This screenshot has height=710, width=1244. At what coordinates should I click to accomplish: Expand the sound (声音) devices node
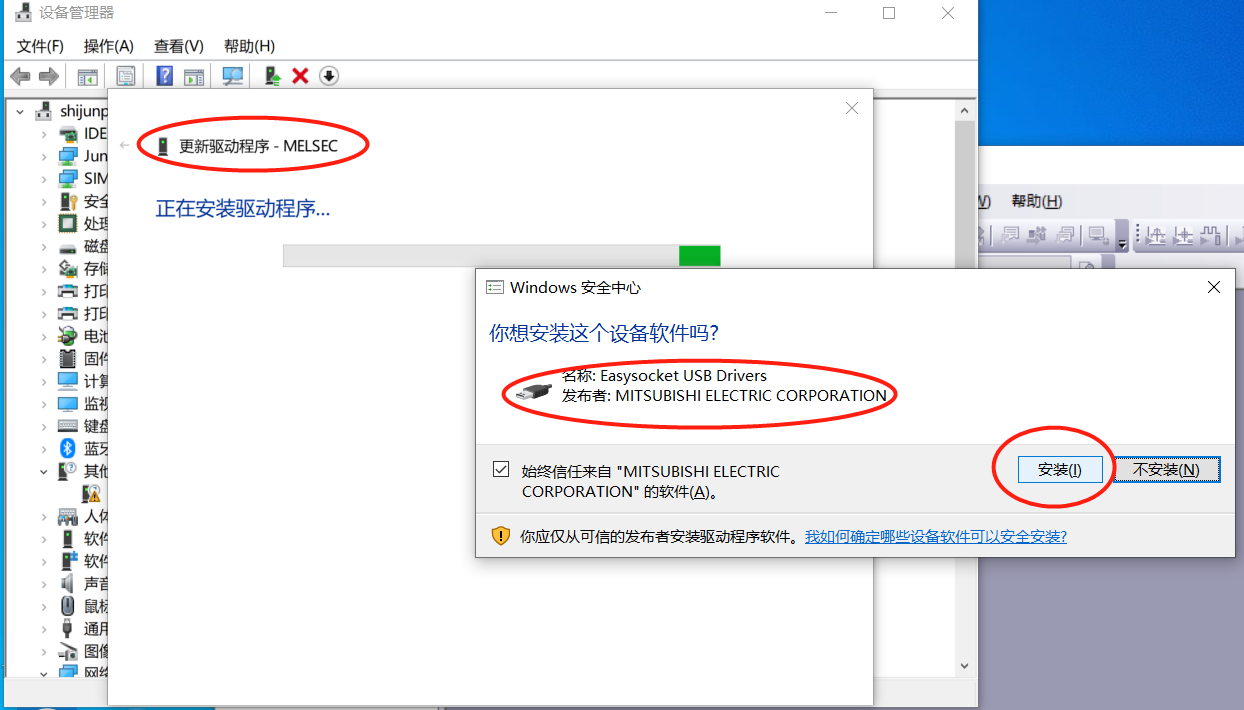pyautogui.click(x=44, y=584)
